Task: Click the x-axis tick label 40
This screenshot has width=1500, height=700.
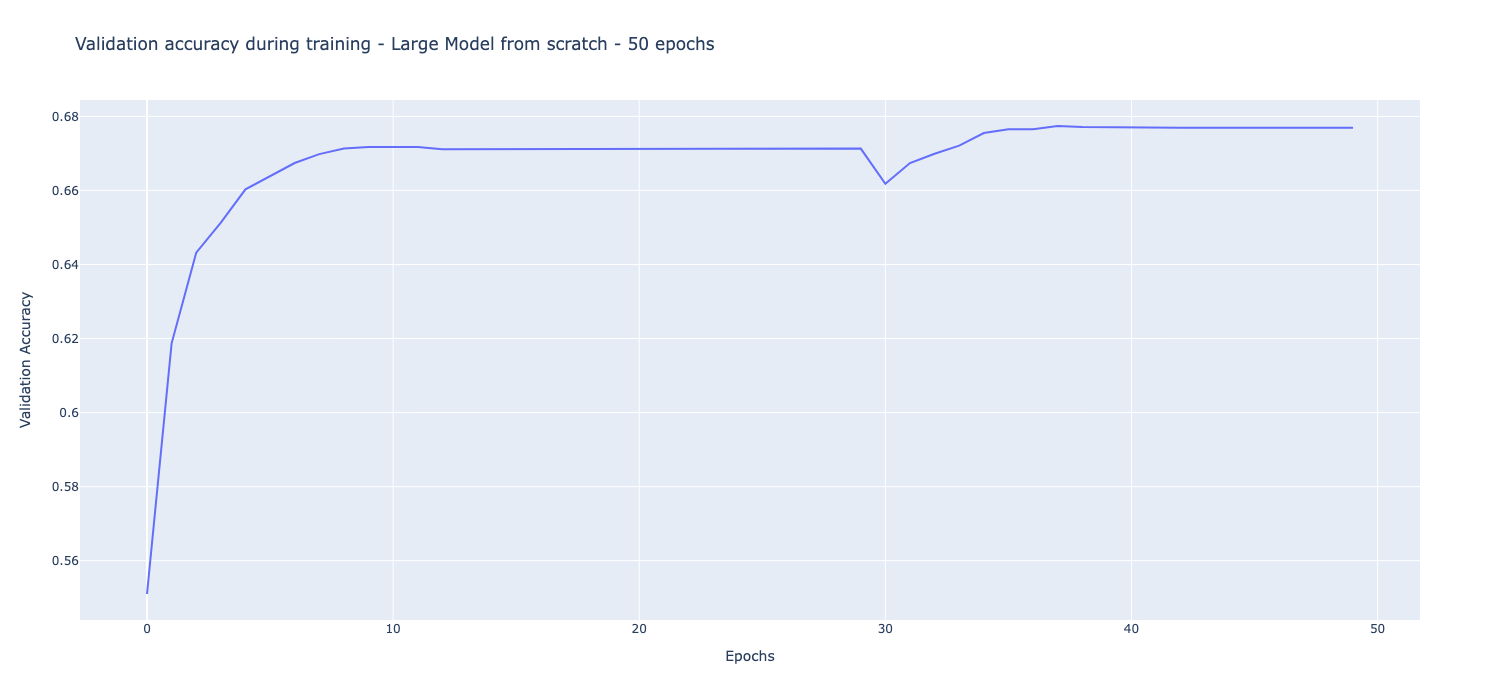Action: point(1131,628)
